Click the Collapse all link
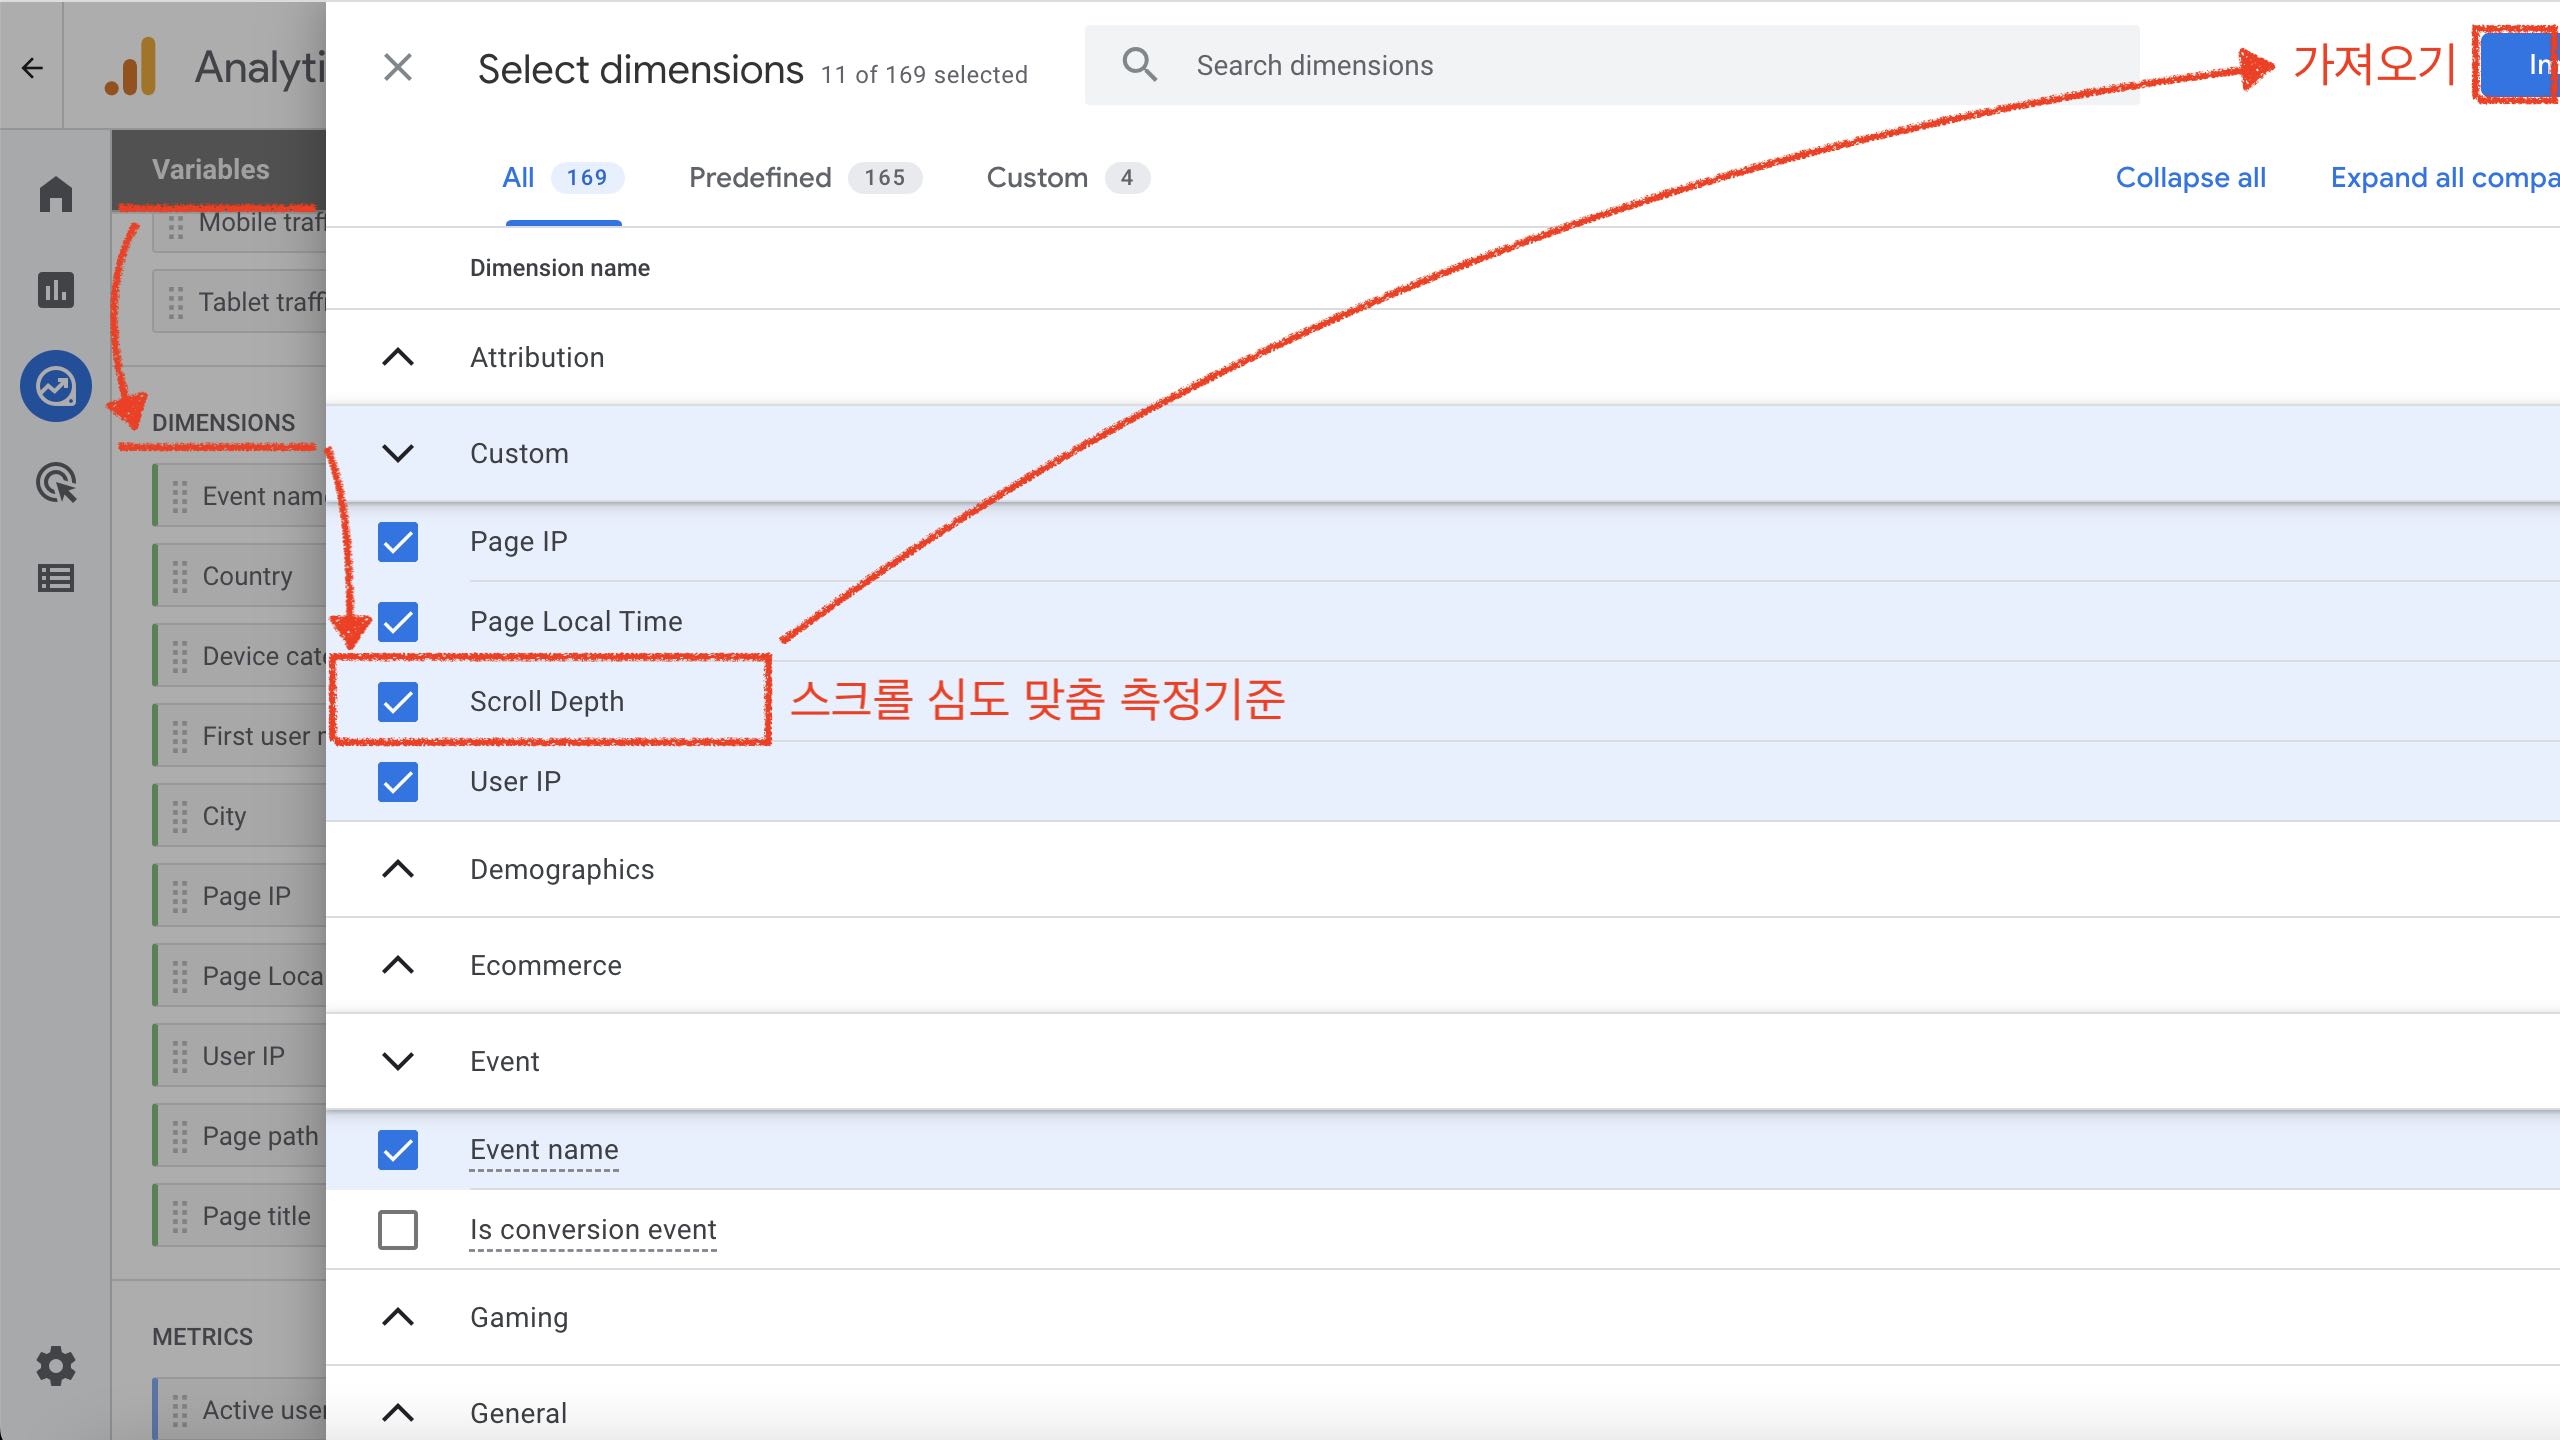The height and width of the screenshot is (1440, 2560). (x=2190, y=177)
